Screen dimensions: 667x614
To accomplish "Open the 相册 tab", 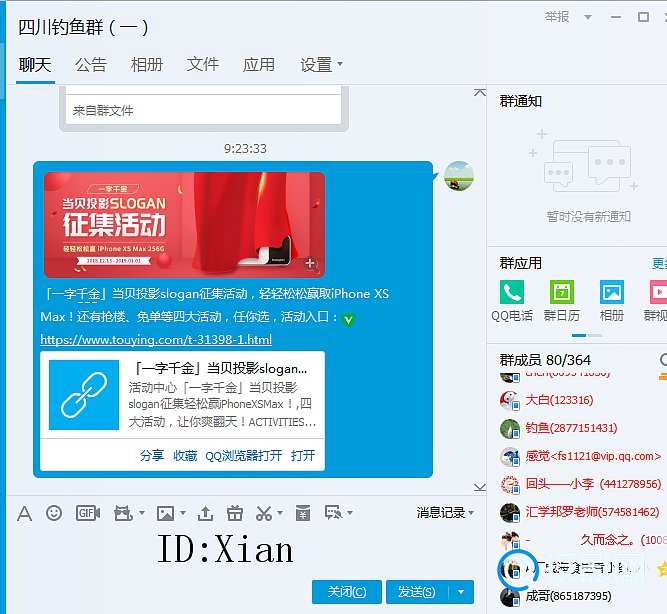I will 147,65.
